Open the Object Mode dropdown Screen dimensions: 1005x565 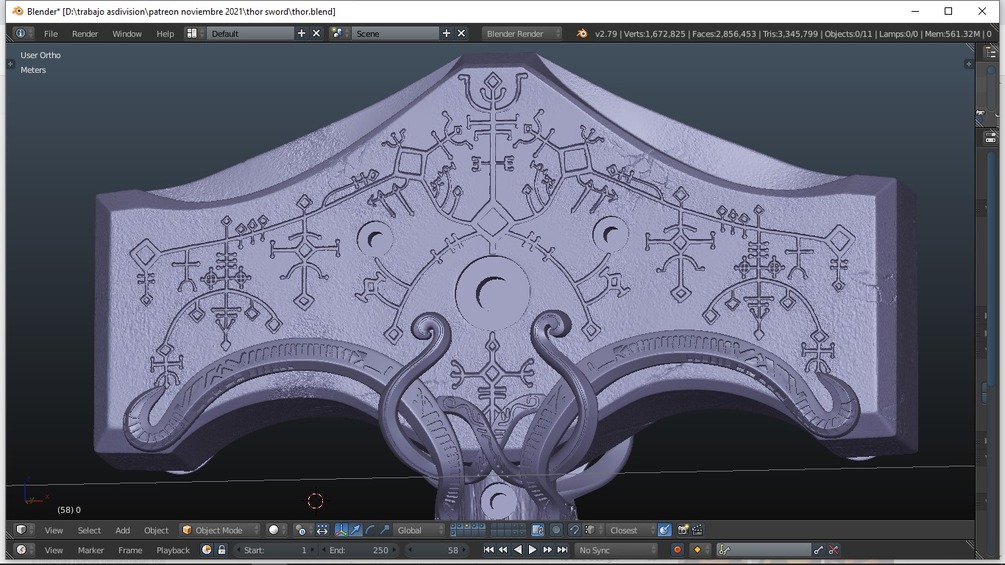tap(220, 530)
